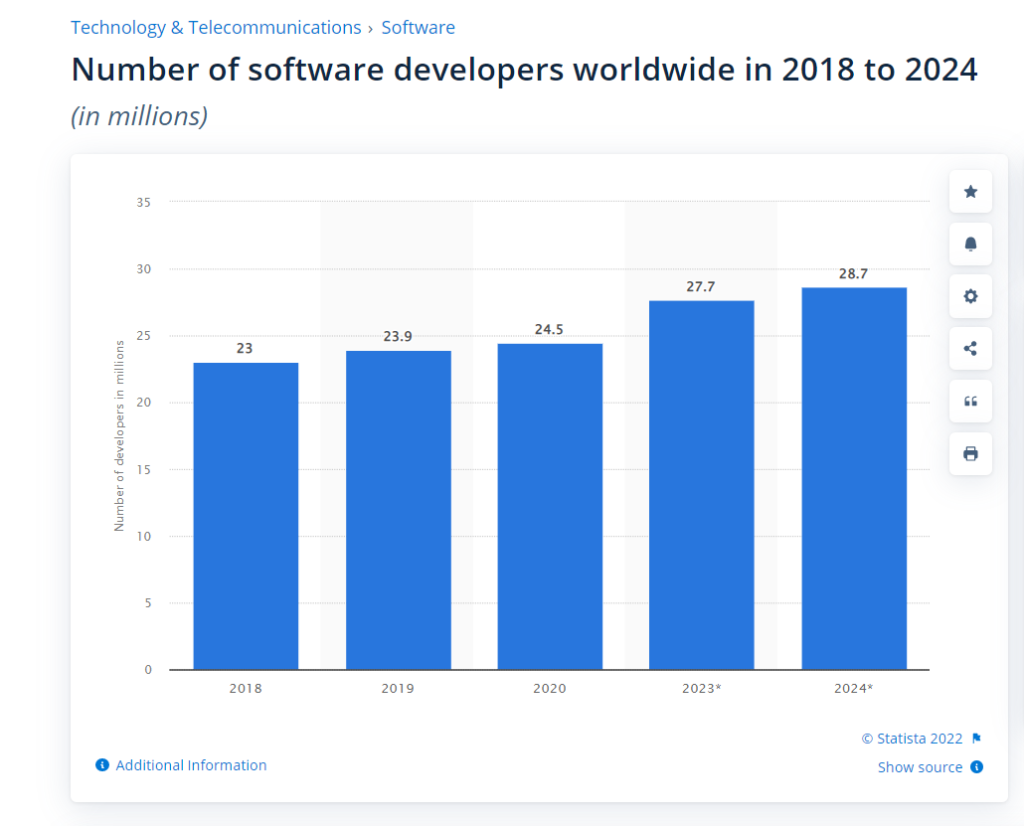1024x826 pixels.
Task: Click the 2018 x-axis label
Action: (246, 688)
